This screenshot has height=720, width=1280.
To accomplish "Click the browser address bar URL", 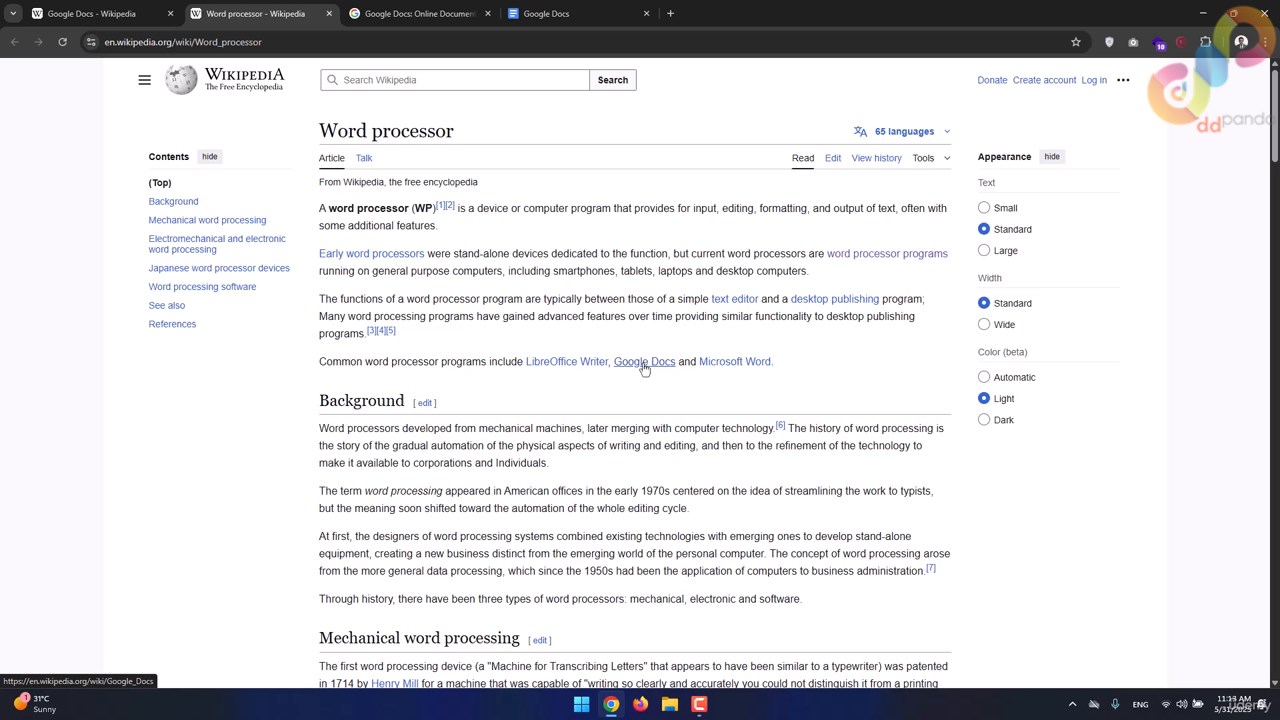I will pyautogui.click(x=183, y=42).
